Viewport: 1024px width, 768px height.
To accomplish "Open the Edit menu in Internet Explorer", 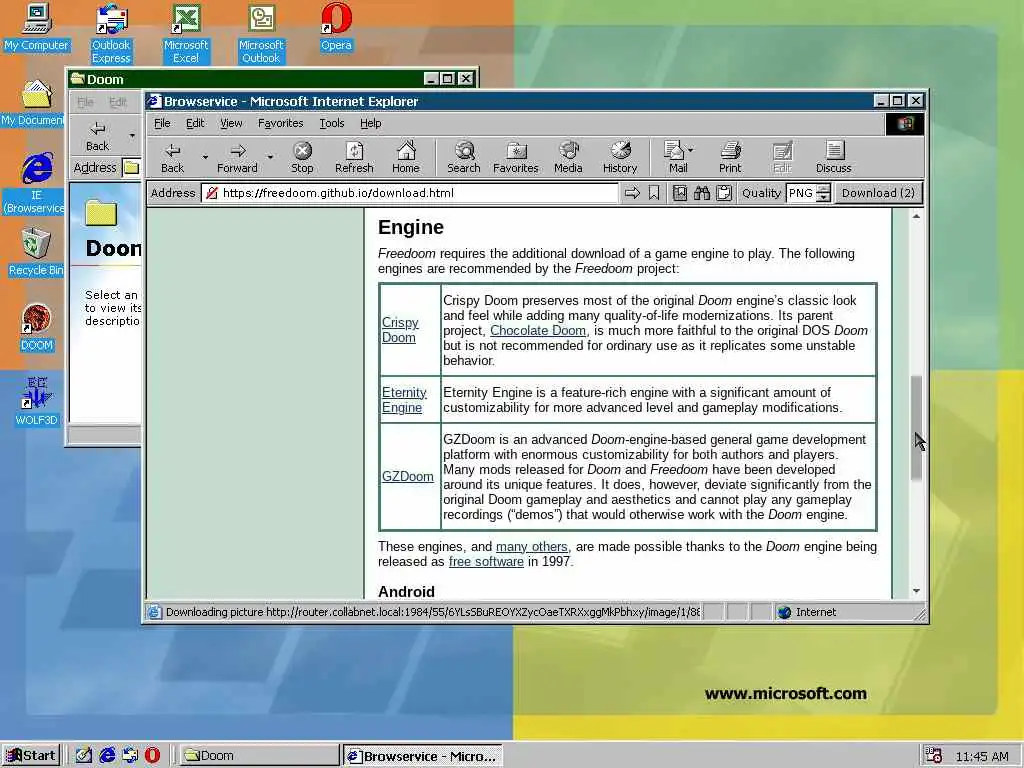I will pyautogui.click(x=195, y=123).
